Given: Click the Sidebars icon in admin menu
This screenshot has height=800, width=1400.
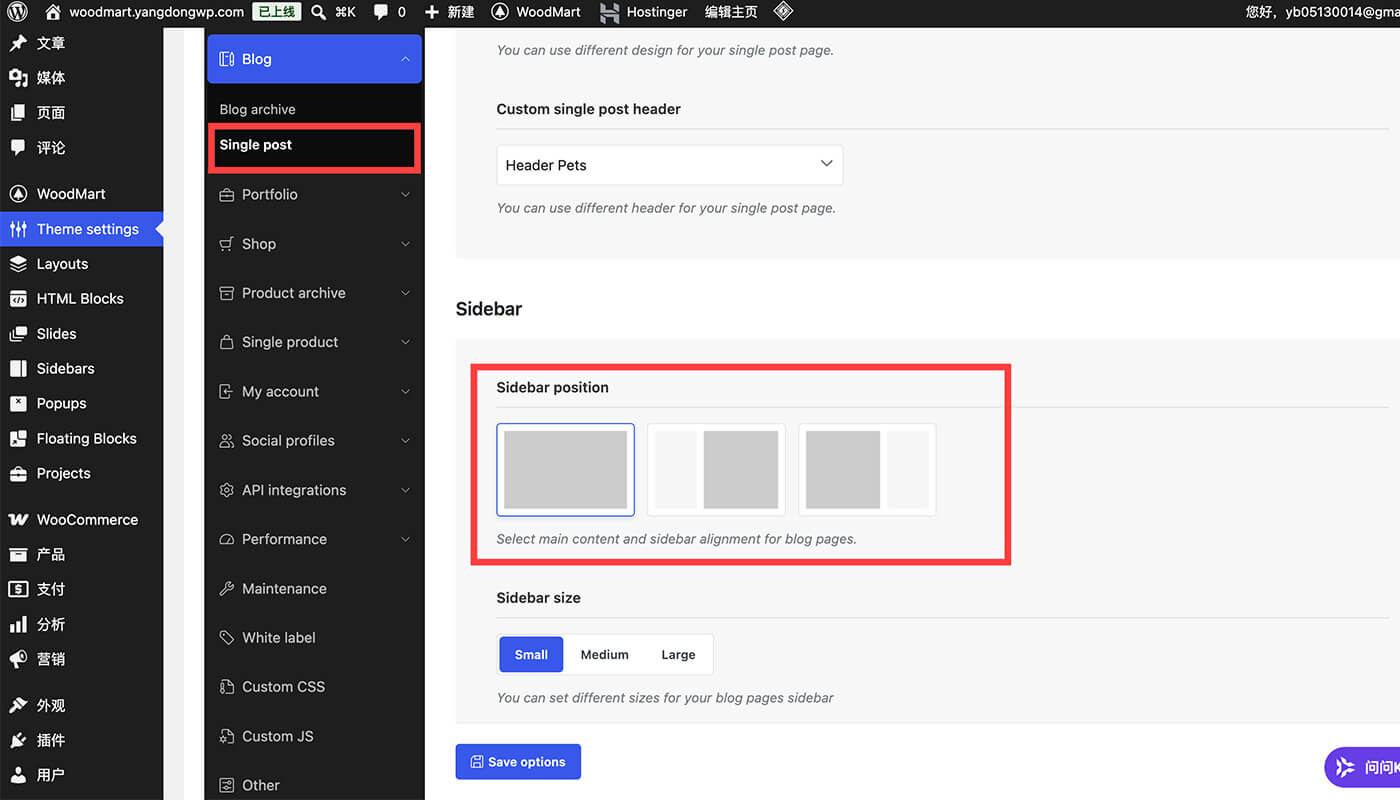Looking at the screenshot, I should [18, 369].
